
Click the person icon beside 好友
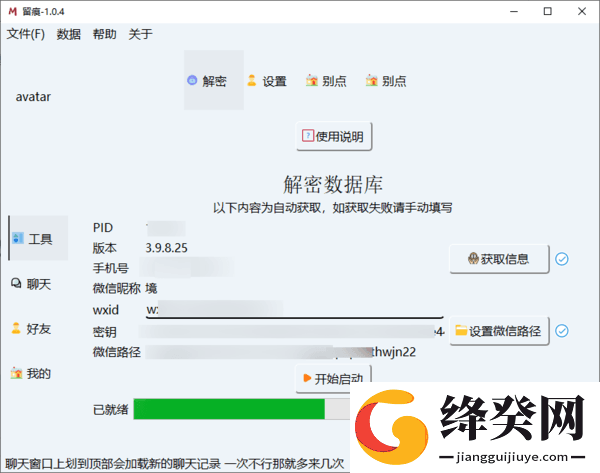[16, 328]
